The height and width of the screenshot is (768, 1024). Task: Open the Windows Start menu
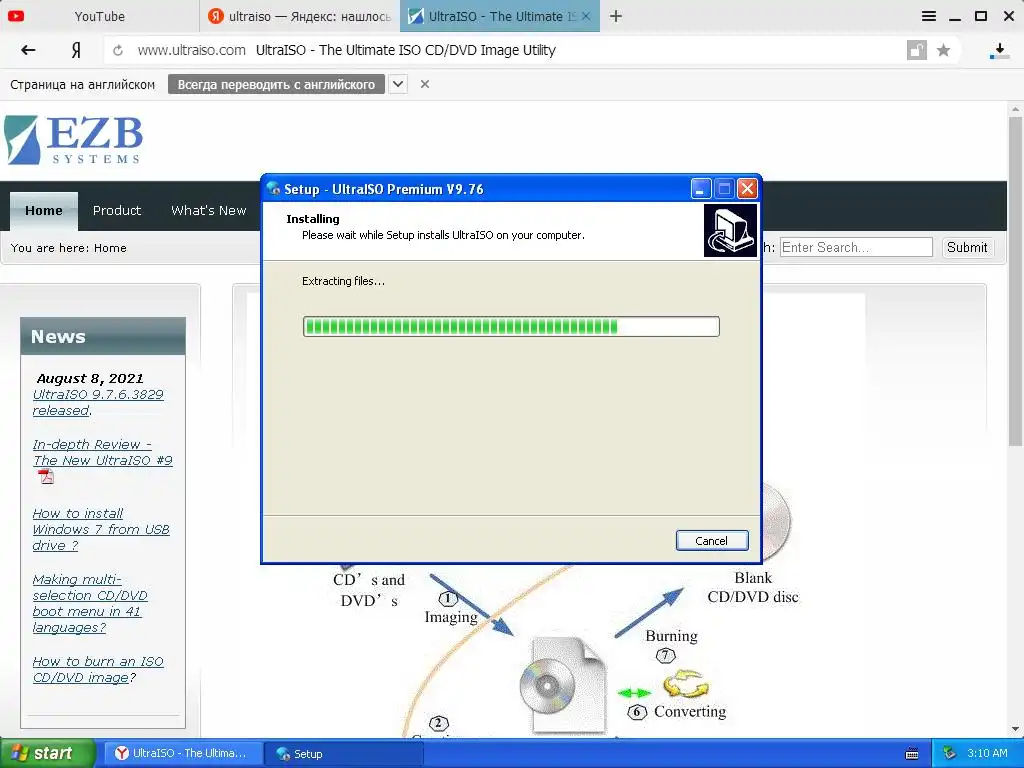[47, 753]
